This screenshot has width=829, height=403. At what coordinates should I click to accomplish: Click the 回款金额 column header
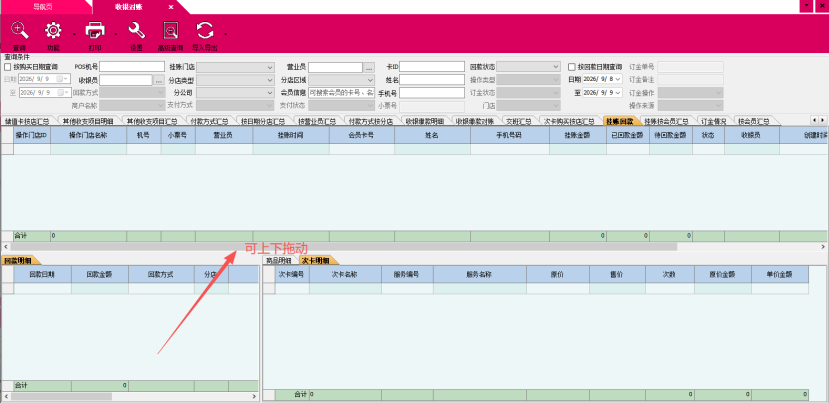point(99,274)
